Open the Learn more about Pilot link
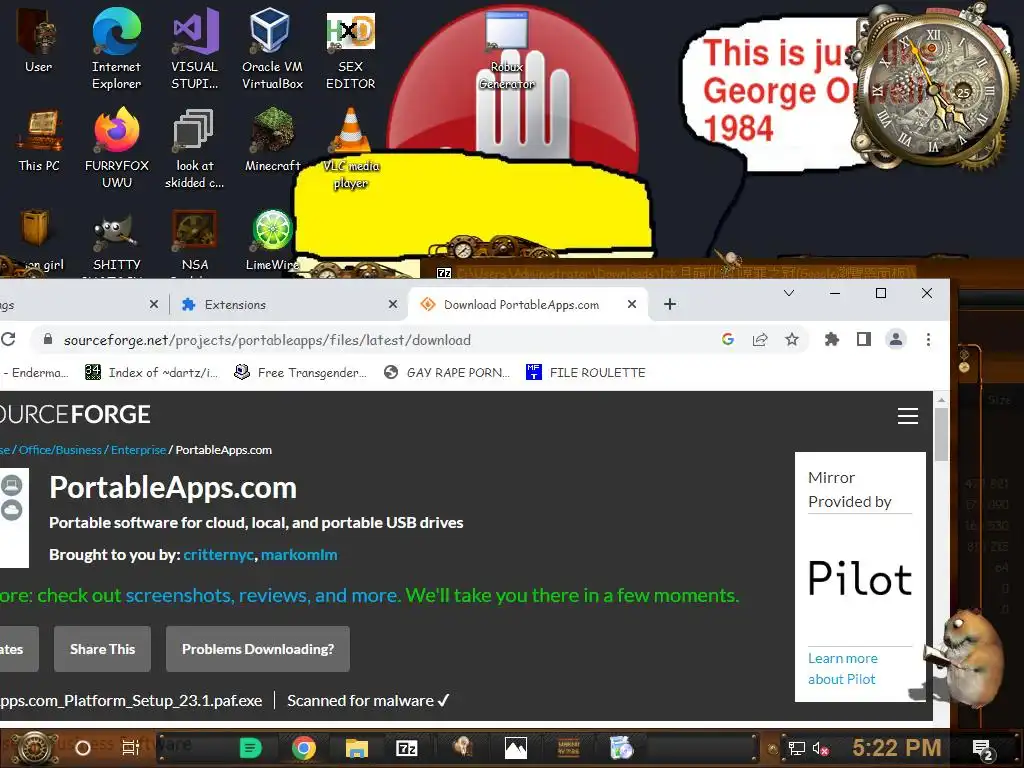1024x768 pixels. click(843, 669)
